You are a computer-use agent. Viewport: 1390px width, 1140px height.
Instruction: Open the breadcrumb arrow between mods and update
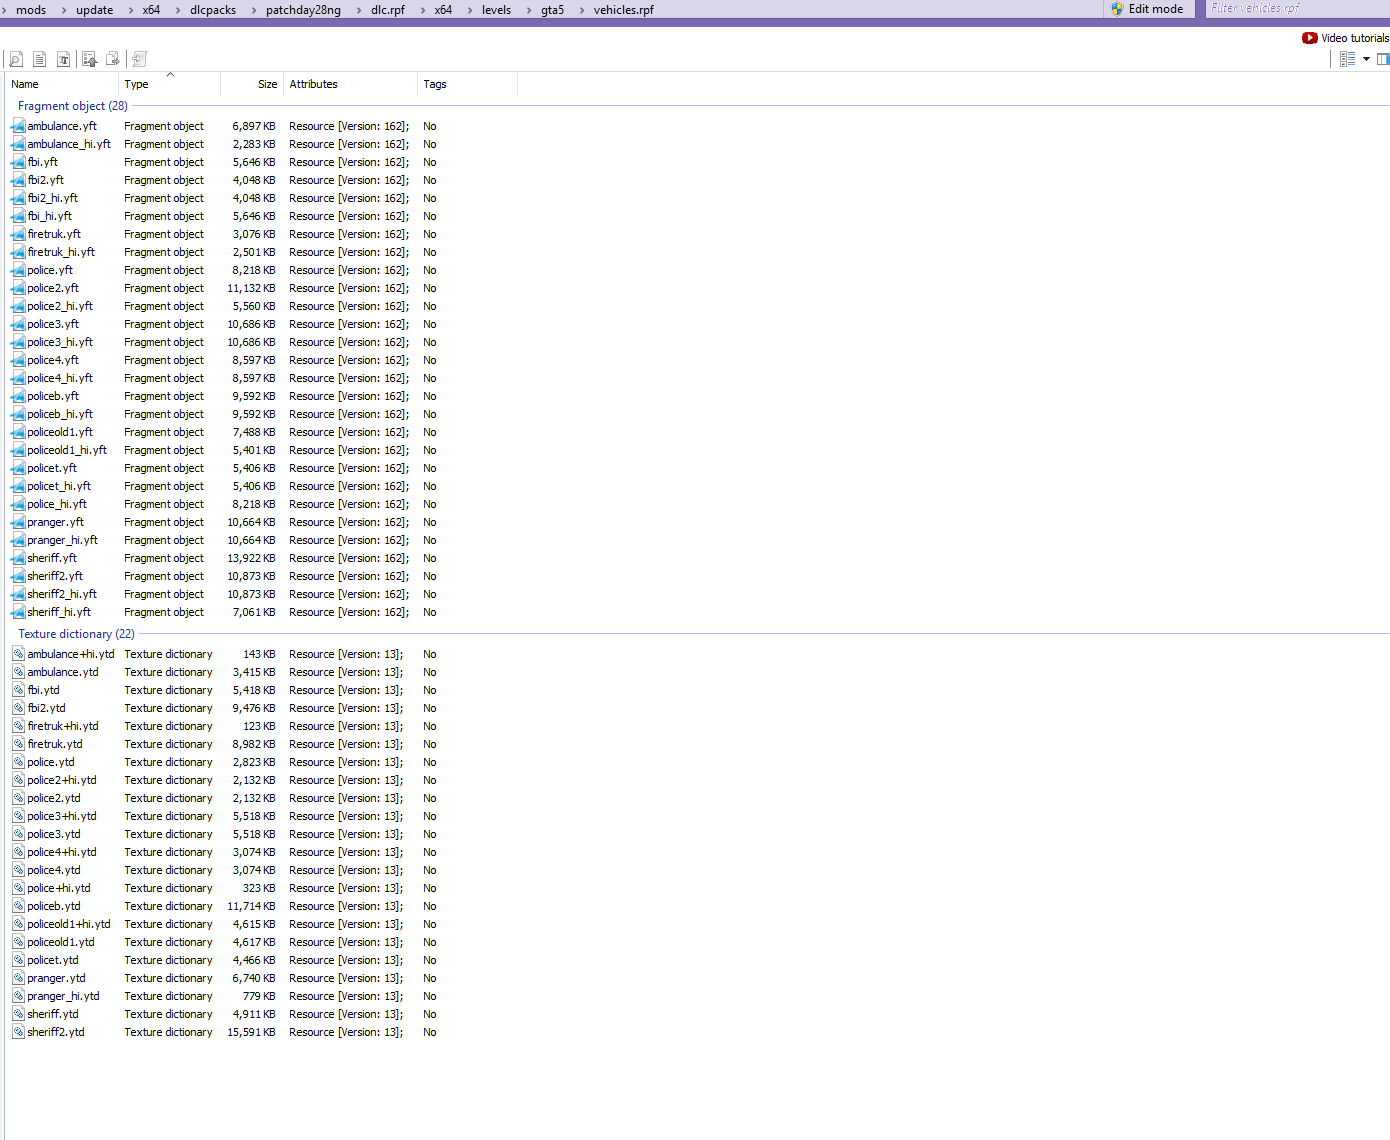pyautogui.click(x=64, y=10)
